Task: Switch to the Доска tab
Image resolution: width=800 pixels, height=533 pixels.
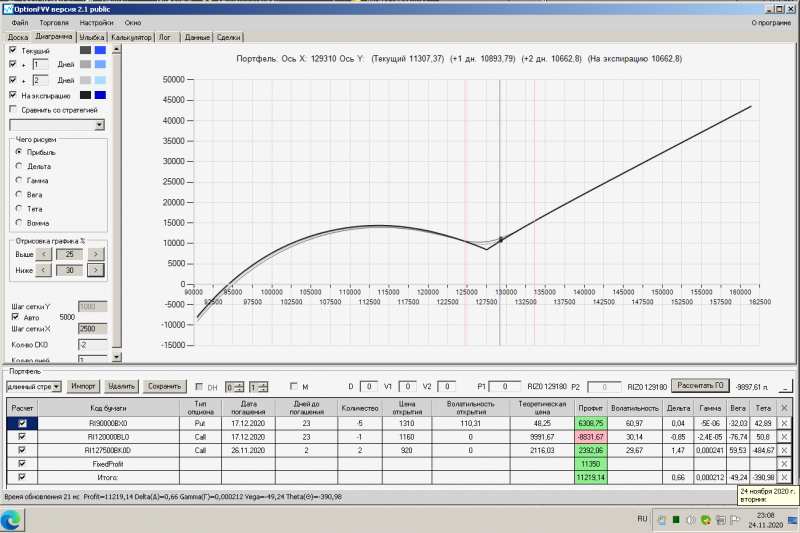Action: pyautogui.click(x=18, y=37)
